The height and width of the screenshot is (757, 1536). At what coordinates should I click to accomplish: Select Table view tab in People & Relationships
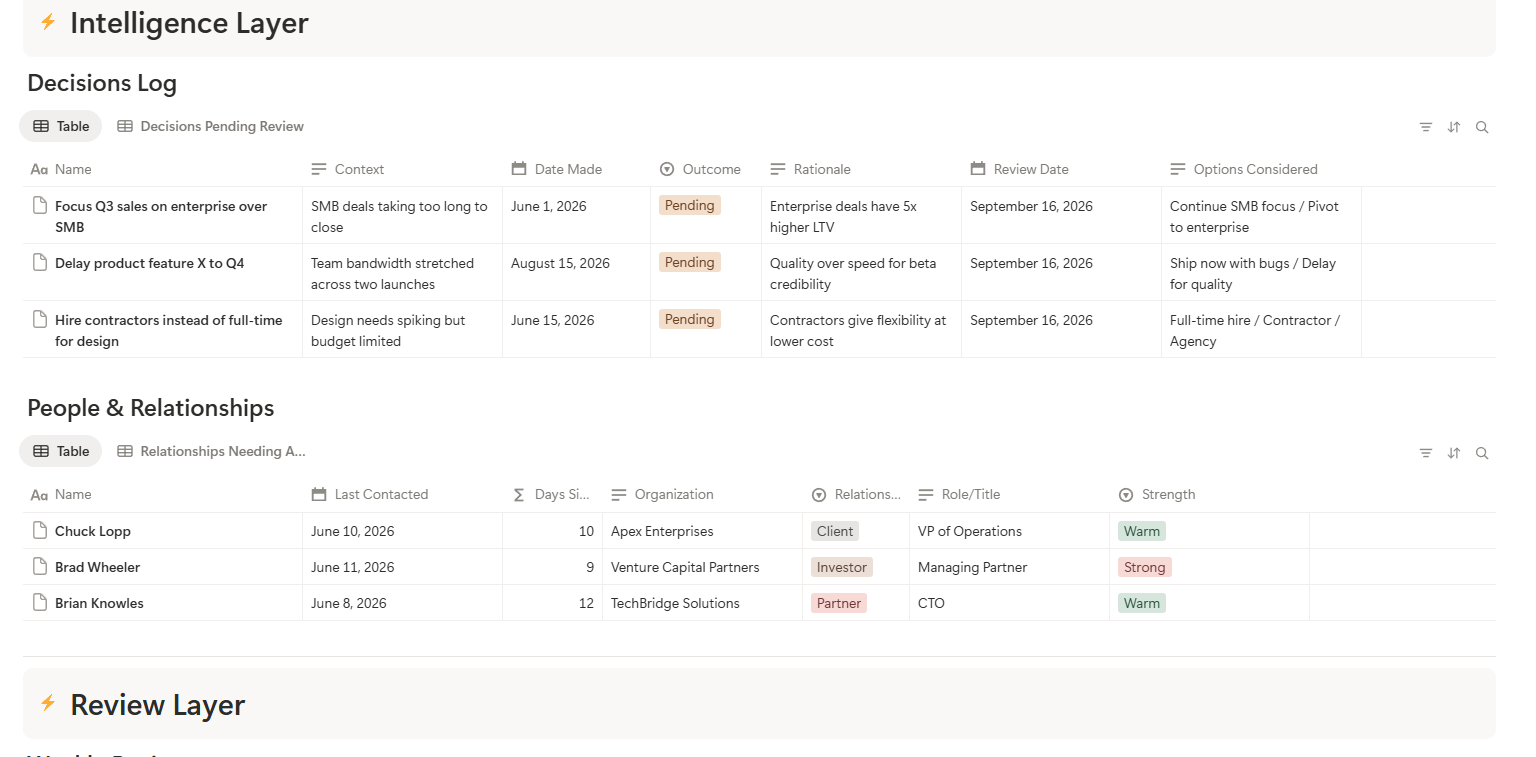pos(61,451)
